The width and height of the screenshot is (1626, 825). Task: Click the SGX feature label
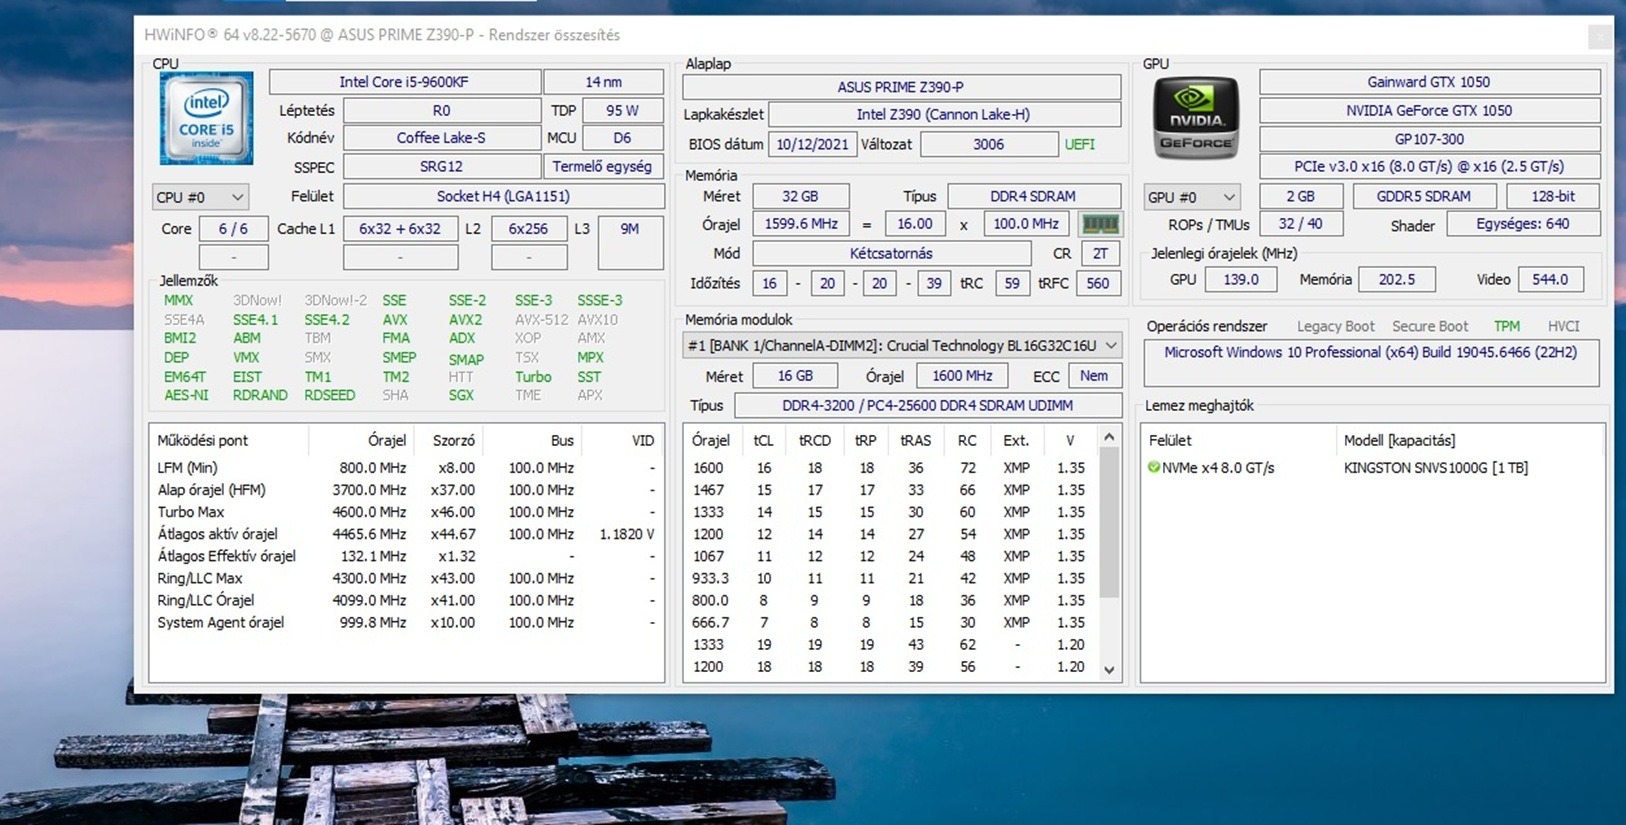462,395
